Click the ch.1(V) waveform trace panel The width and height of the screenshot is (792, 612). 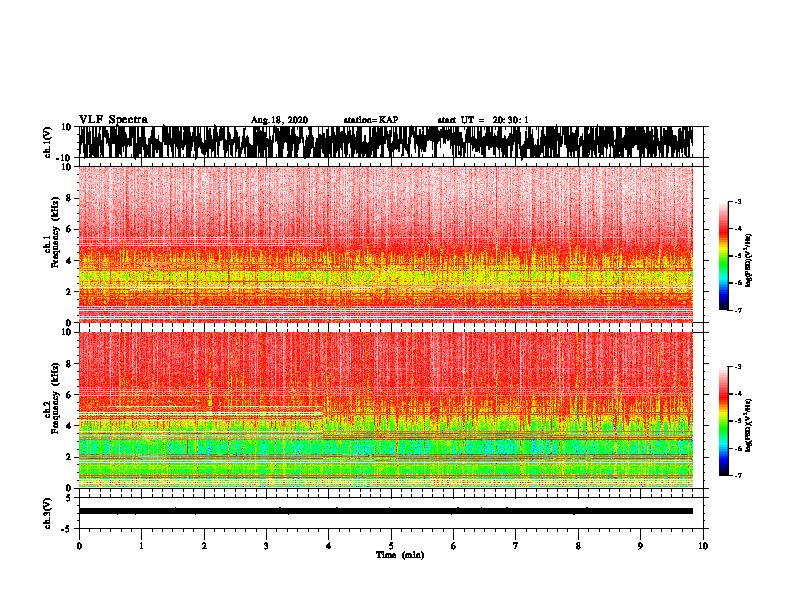point(385,142)
